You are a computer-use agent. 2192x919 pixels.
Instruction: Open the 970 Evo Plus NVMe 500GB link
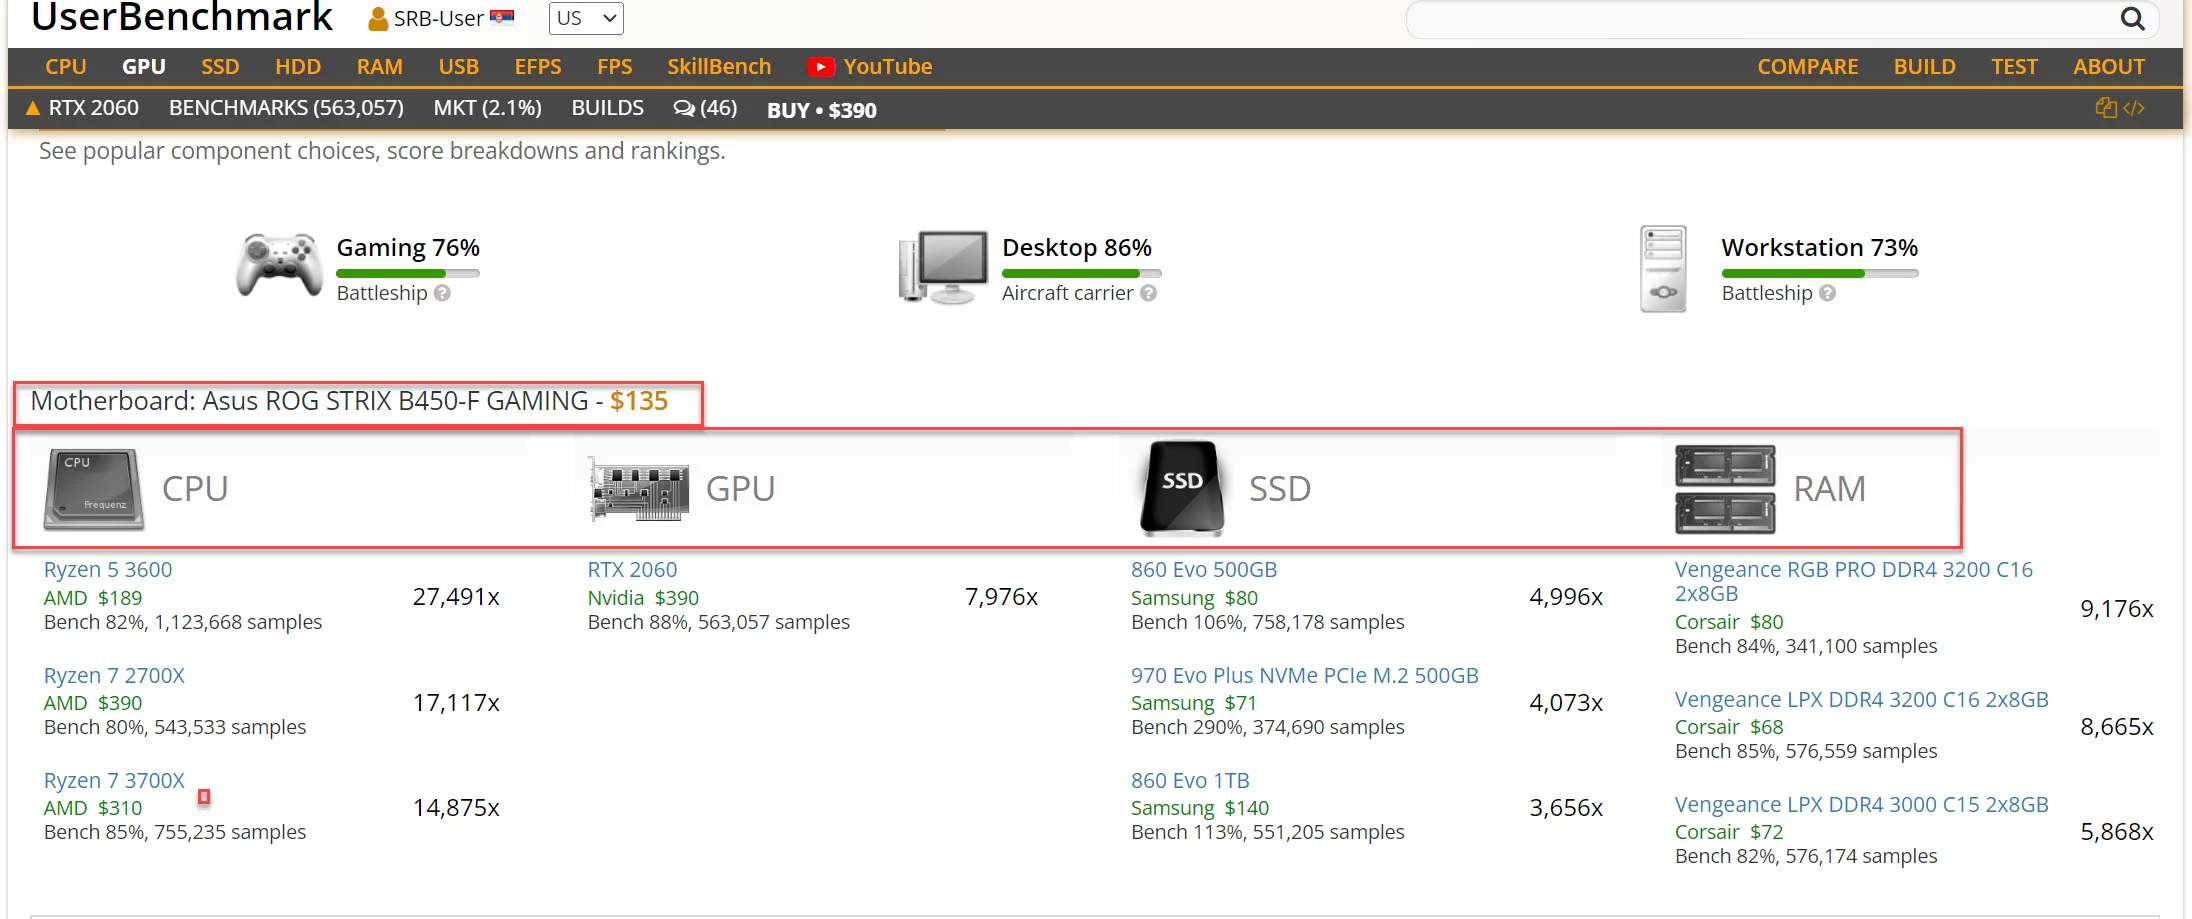tap(1305, 676)
